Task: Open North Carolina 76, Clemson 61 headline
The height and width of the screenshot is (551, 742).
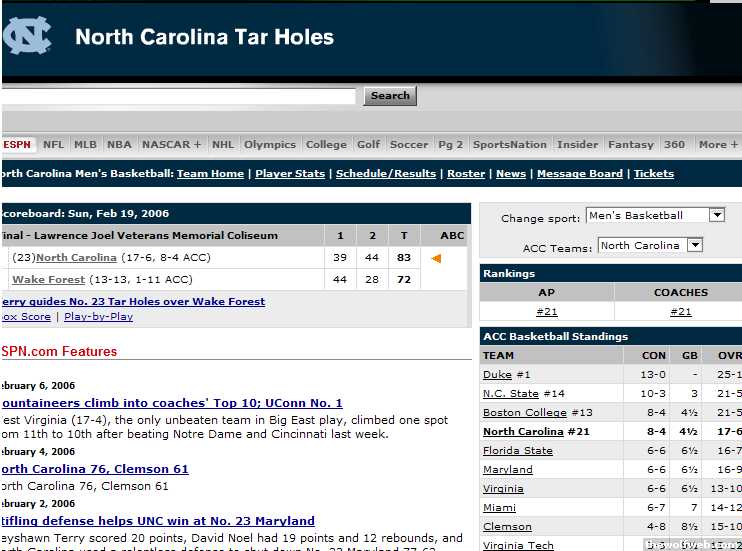Action: [x=94, y=468]
